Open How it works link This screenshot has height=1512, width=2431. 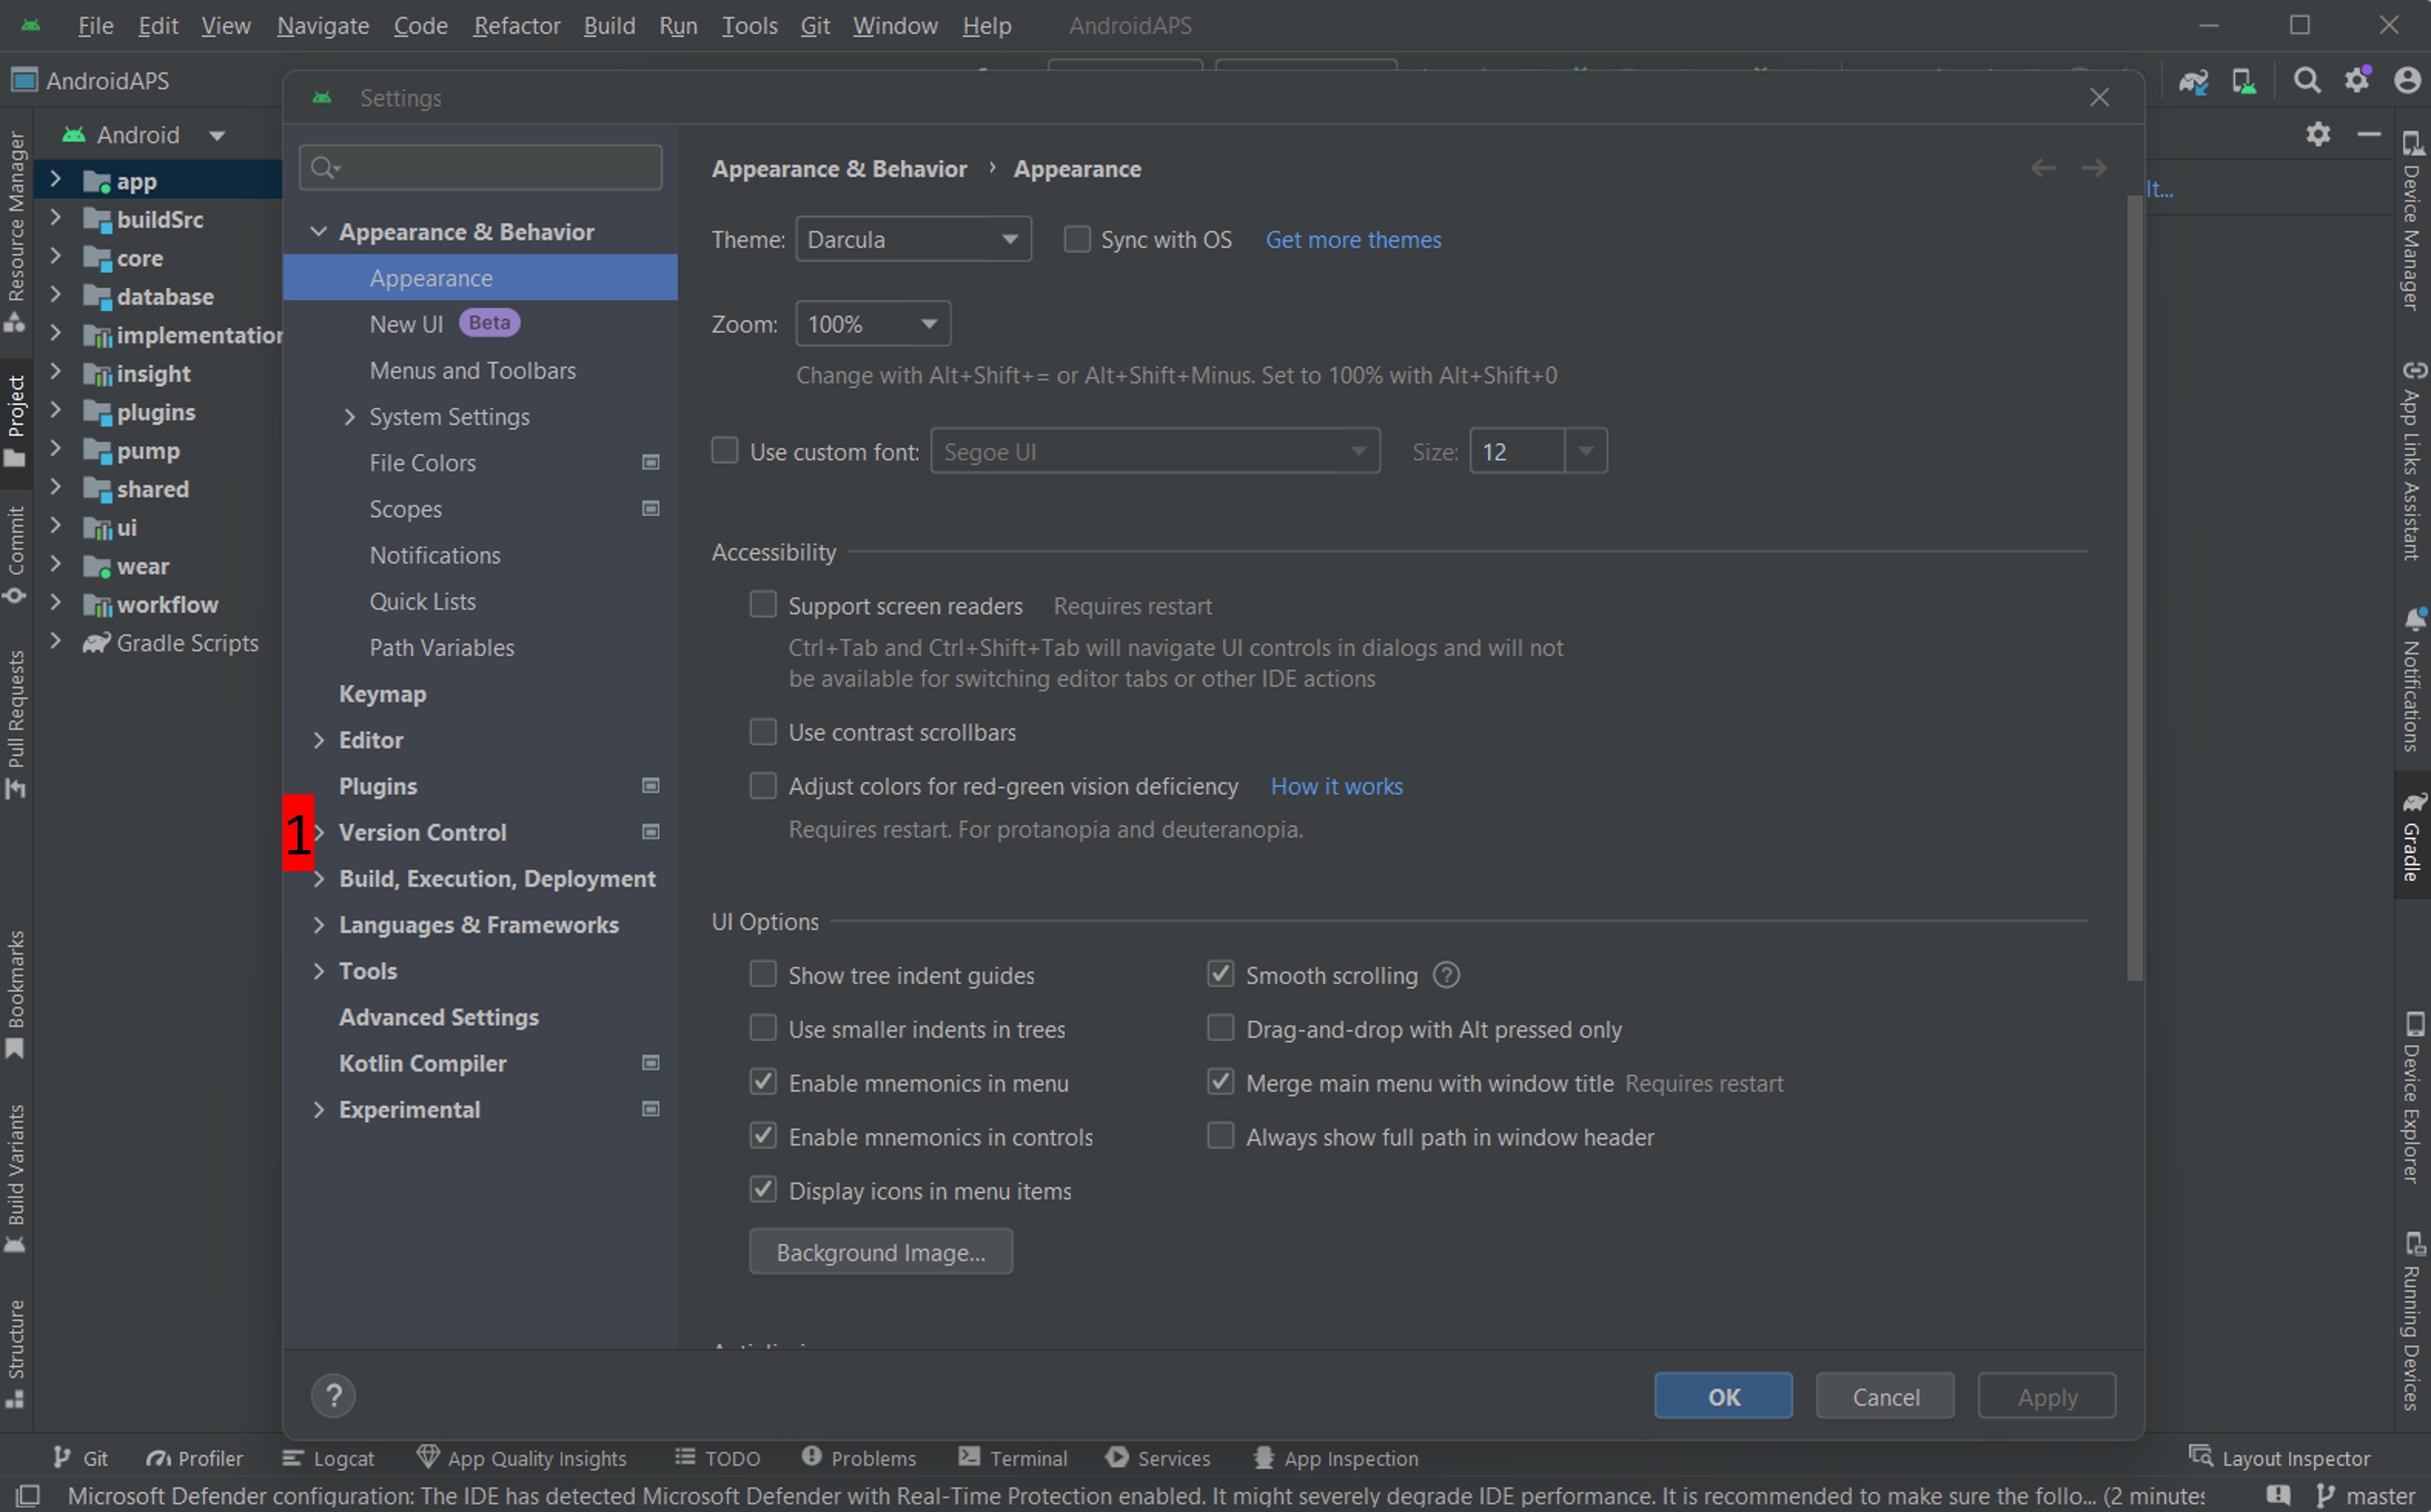(x=1336, y=786)
